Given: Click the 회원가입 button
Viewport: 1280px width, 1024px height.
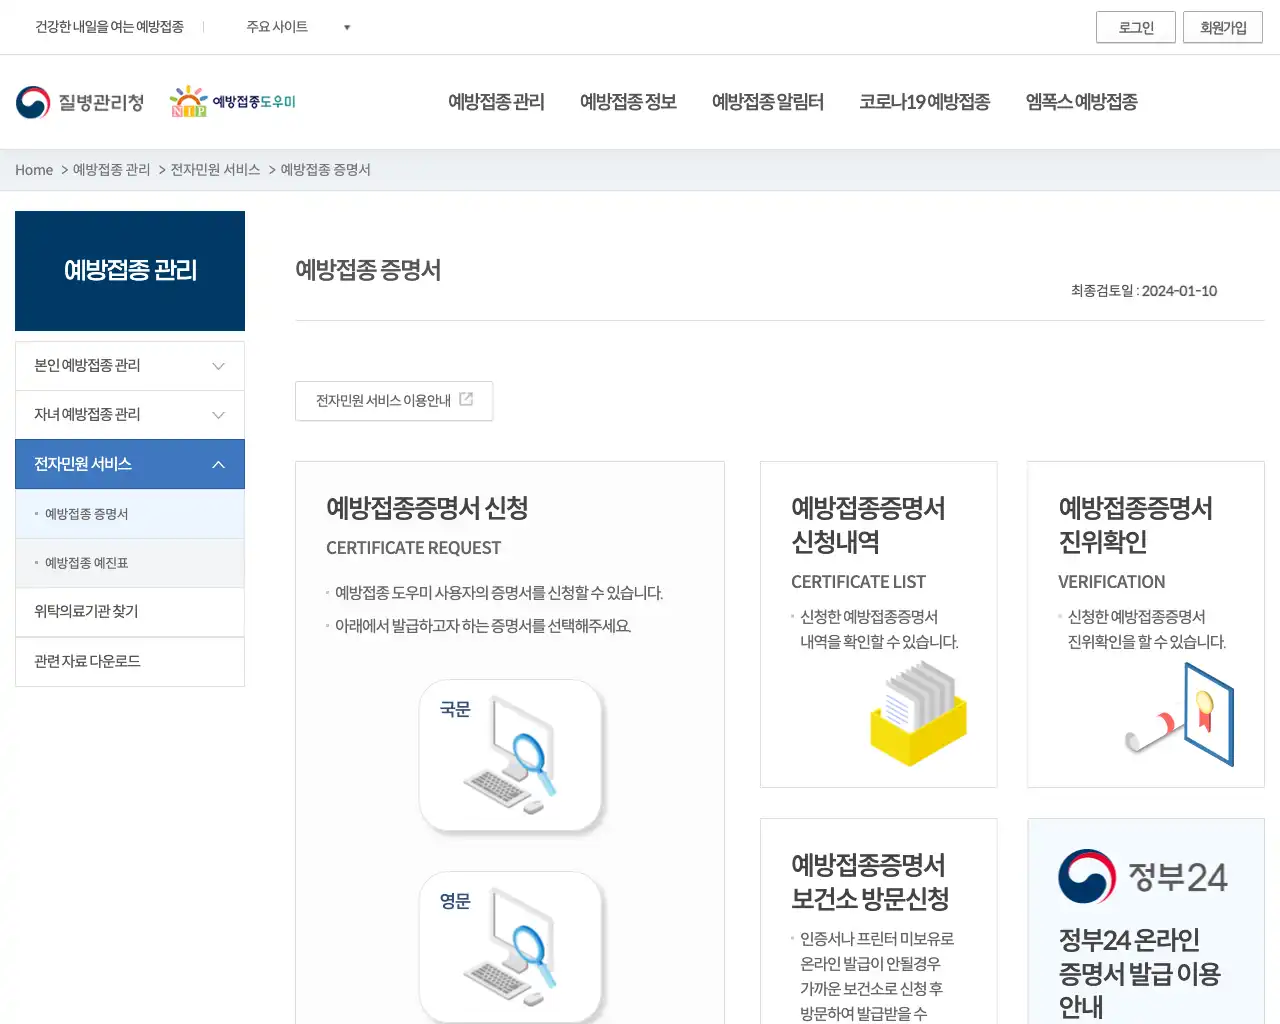Looking at the screenshot, I should 1222,27.
